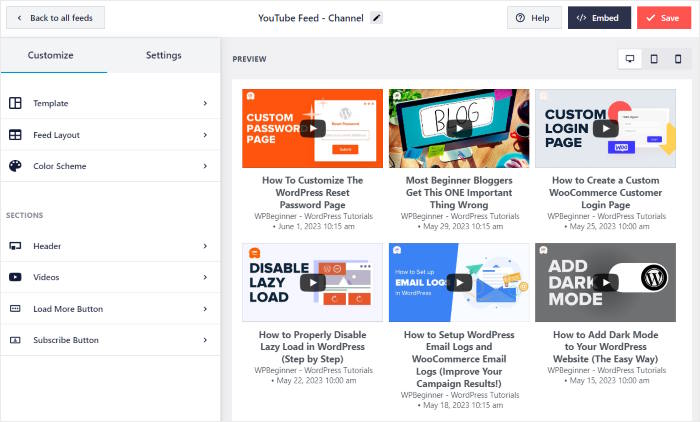
Task: Expand the Color Scheme chevron
Action: click(x=205, y=166)
